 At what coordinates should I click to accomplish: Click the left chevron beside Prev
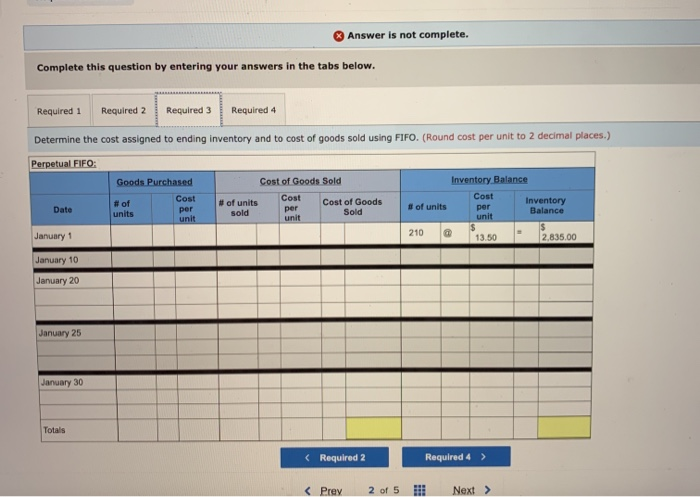point(308,491)
